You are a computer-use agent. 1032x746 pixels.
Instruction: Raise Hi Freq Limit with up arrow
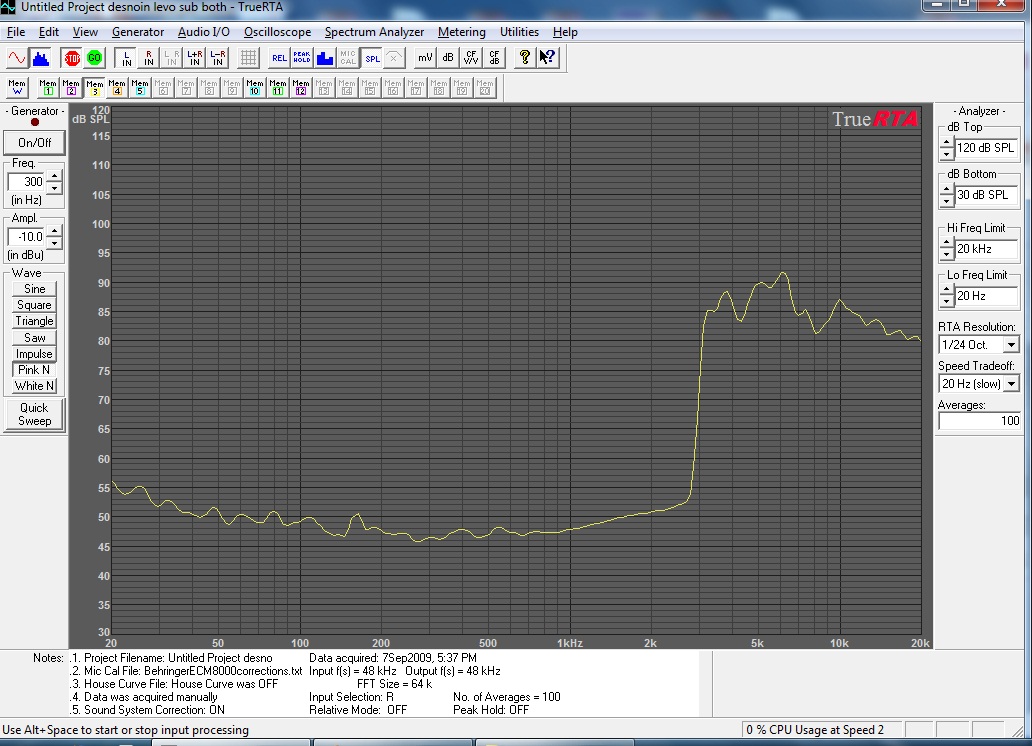(x=946, y=243)
